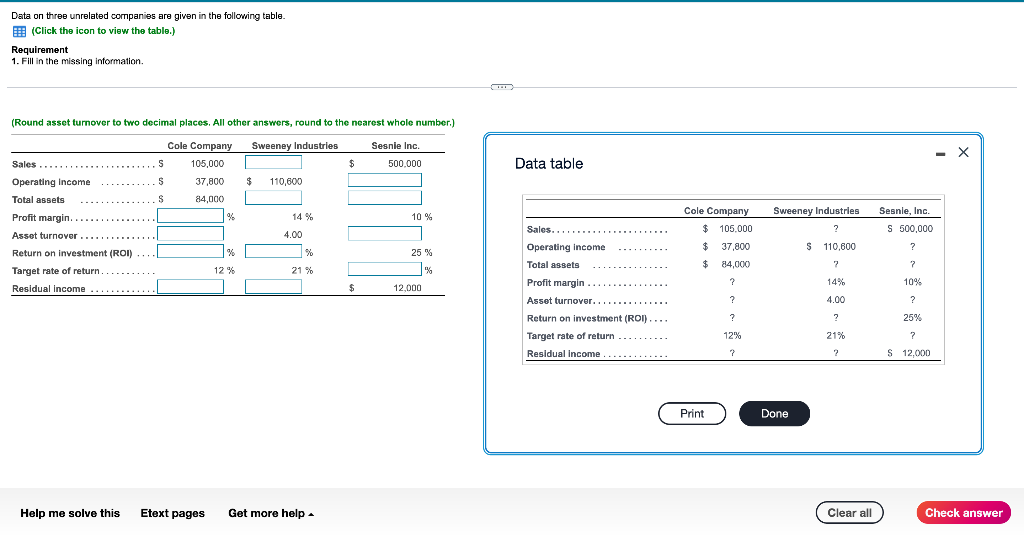Click the 4.00 value in the Data table dialog

[836, 300]
